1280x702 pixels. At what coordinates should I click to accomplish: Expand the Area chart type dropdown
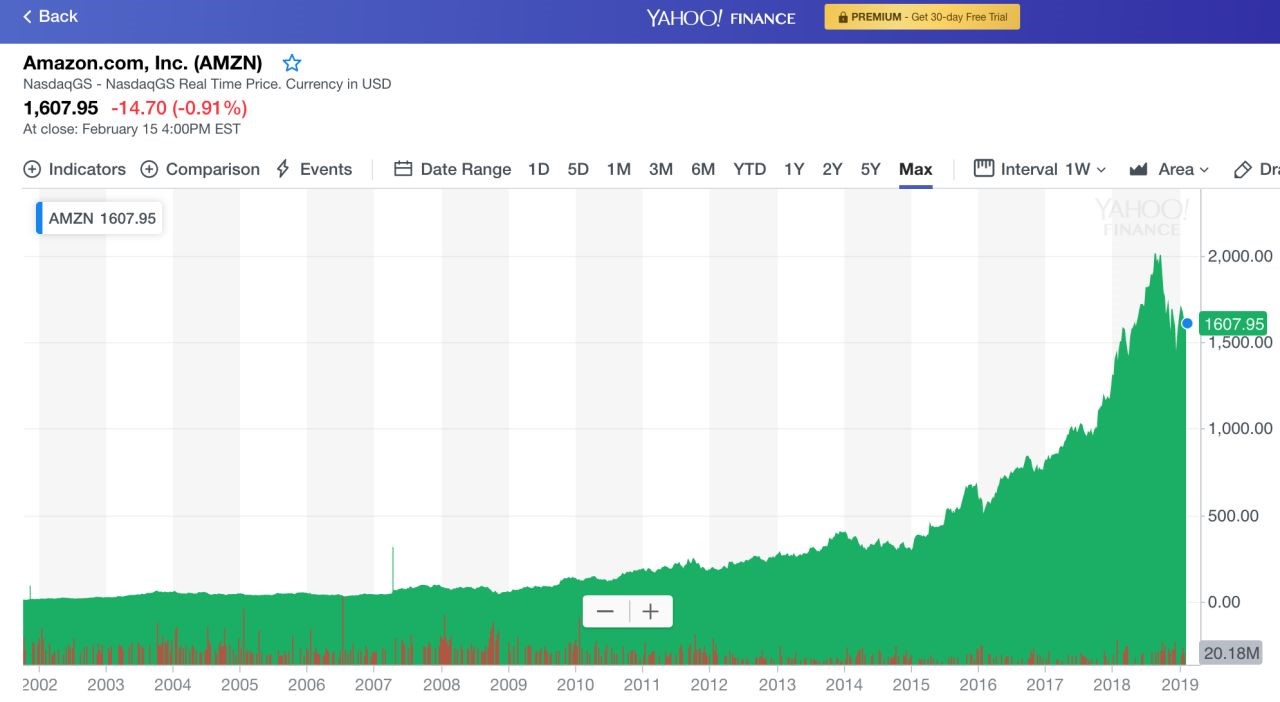tap(1169, 169)
